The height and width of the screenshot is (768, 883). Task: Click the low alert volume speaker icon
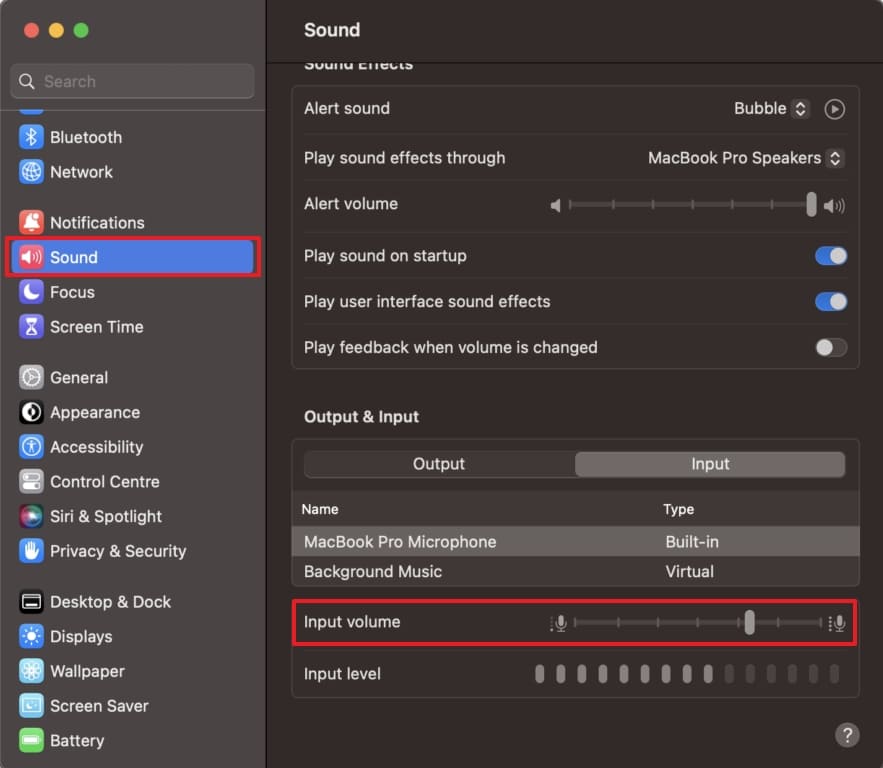pos(555,206)
